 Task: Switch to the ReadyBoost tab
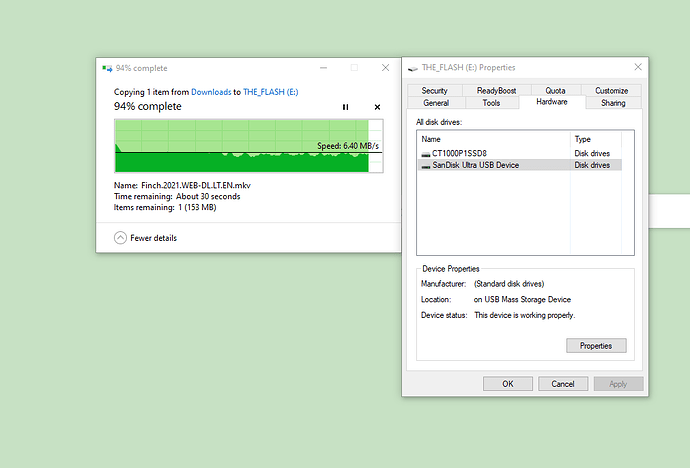496,91
